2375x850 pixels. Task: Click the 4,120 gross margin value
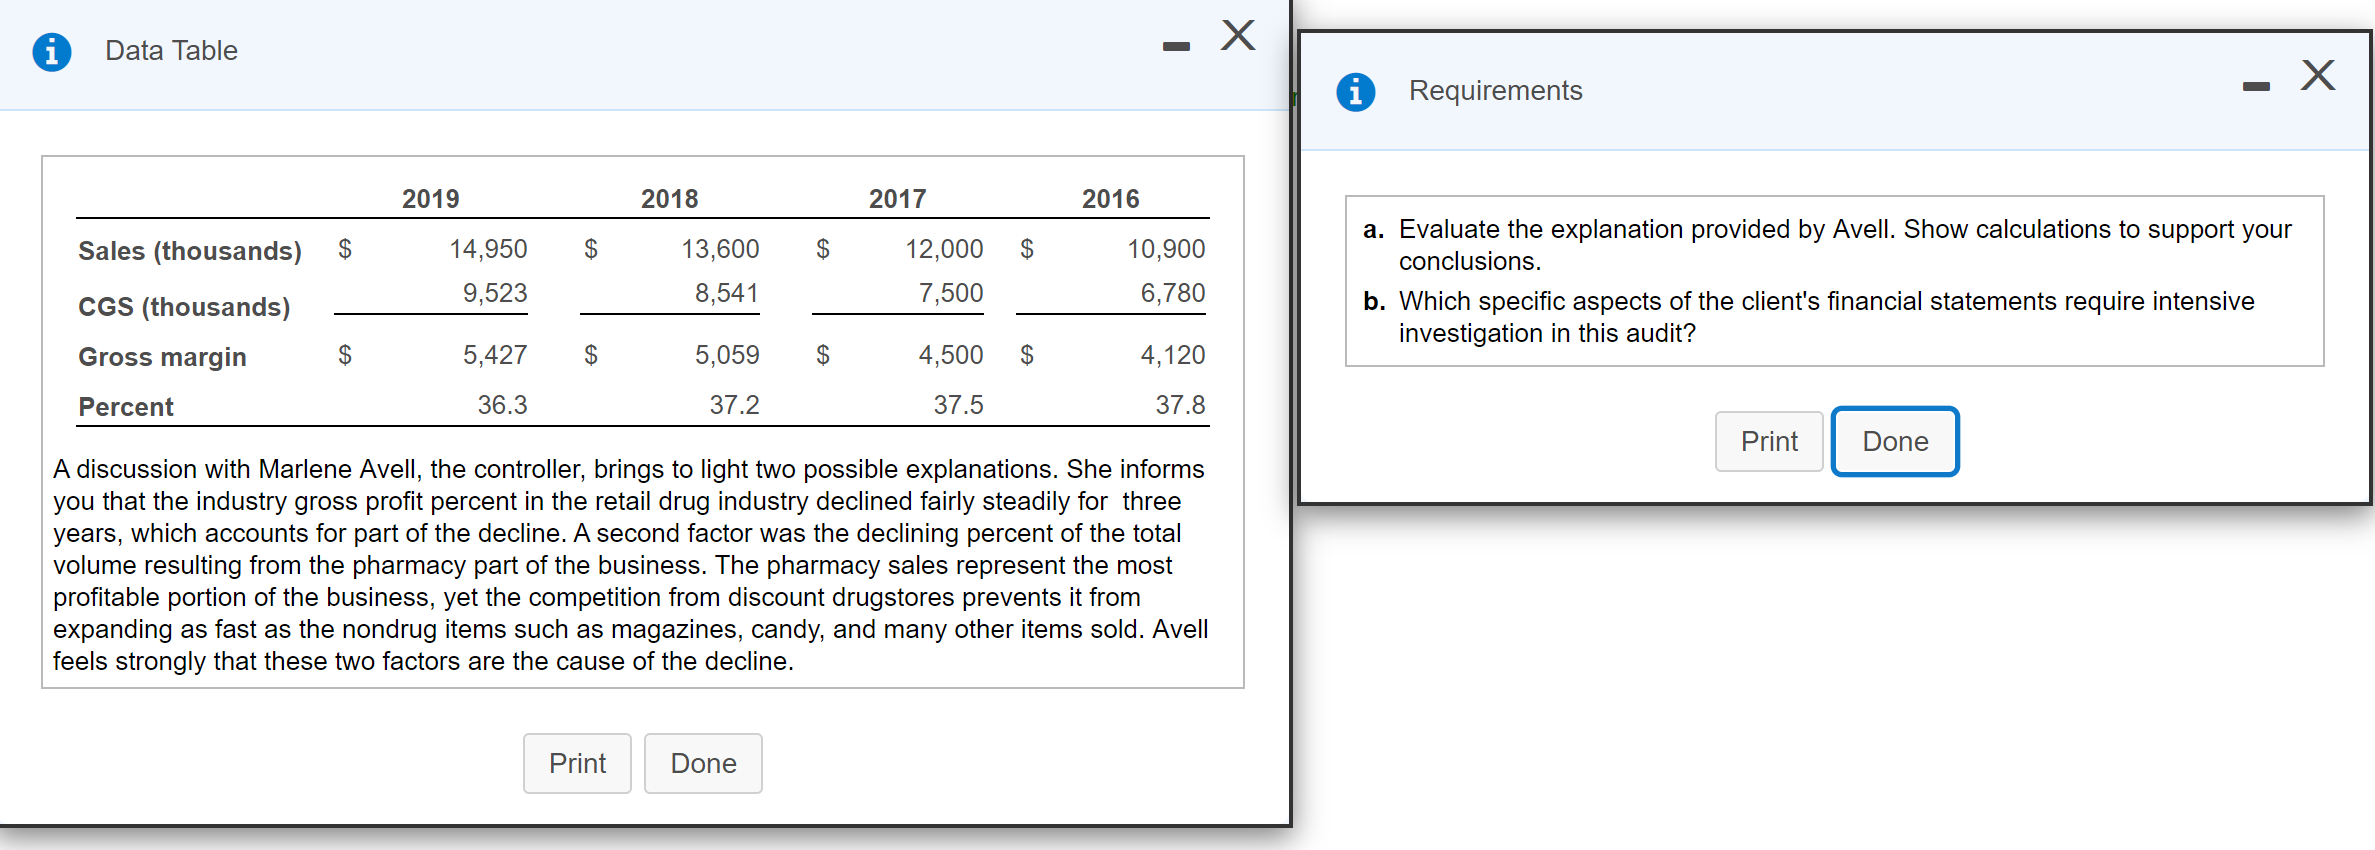coord(1173,355)
